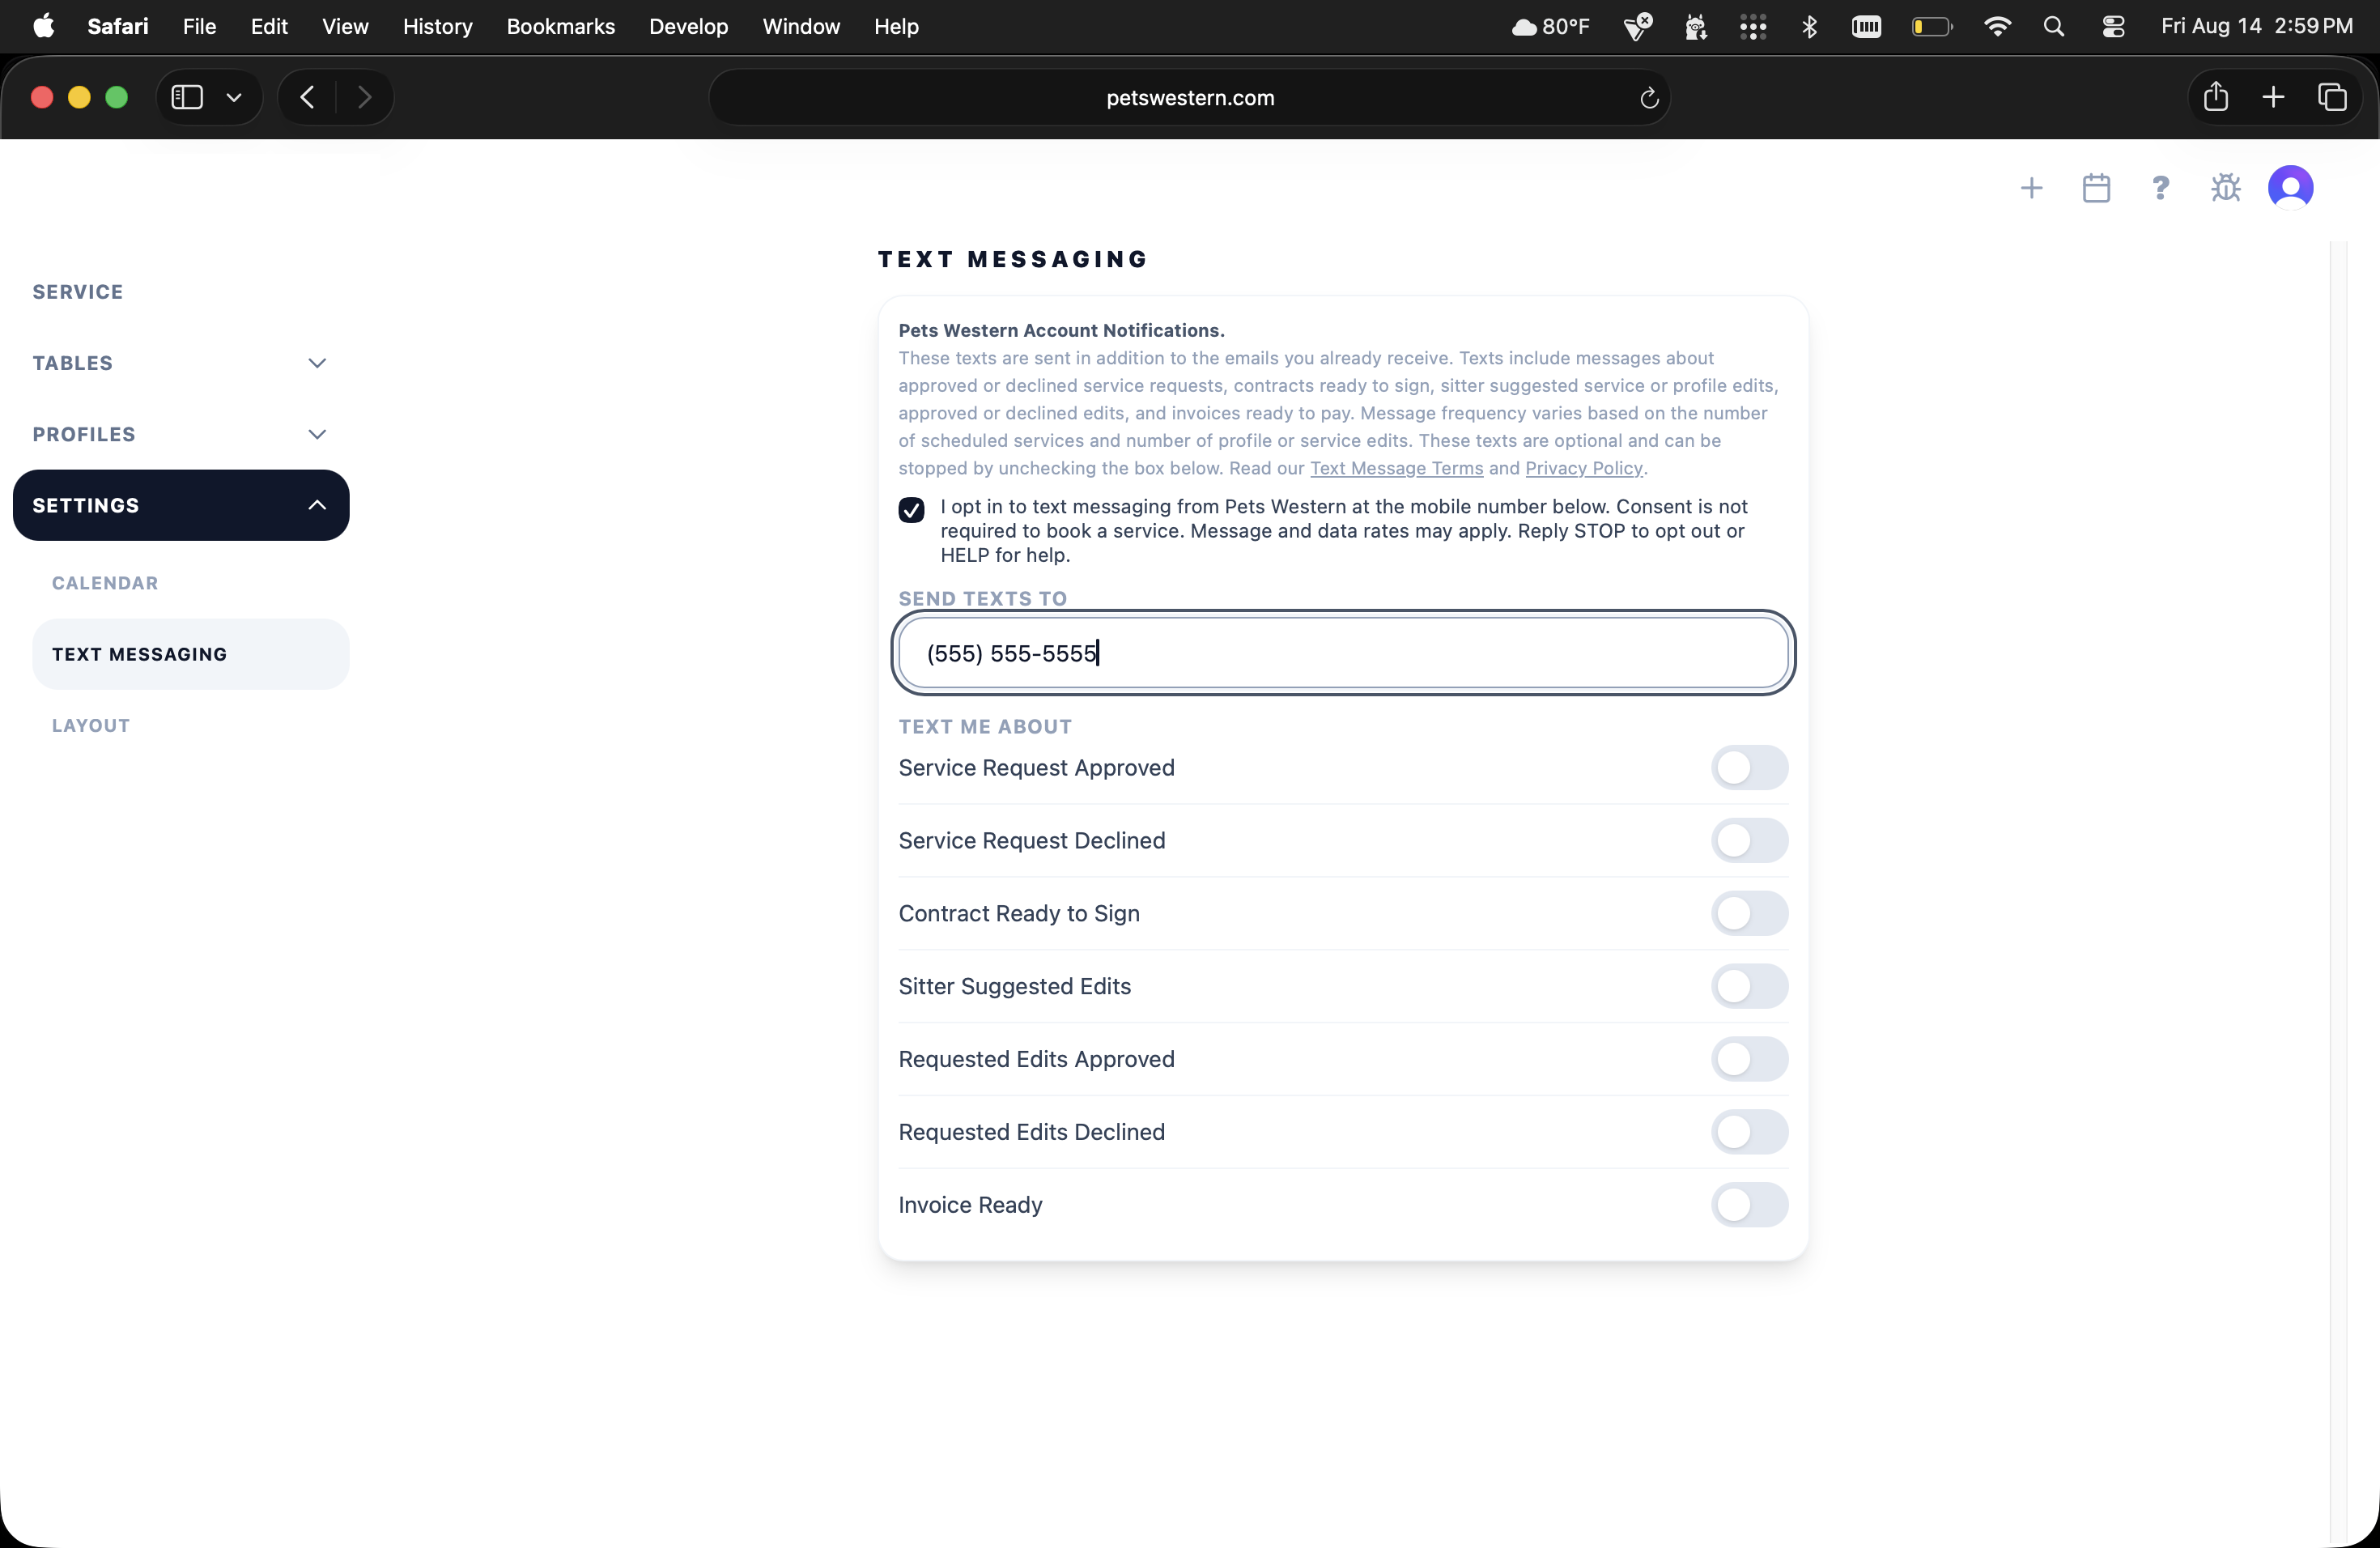Open the user profile avatar

click(2290, 187)
